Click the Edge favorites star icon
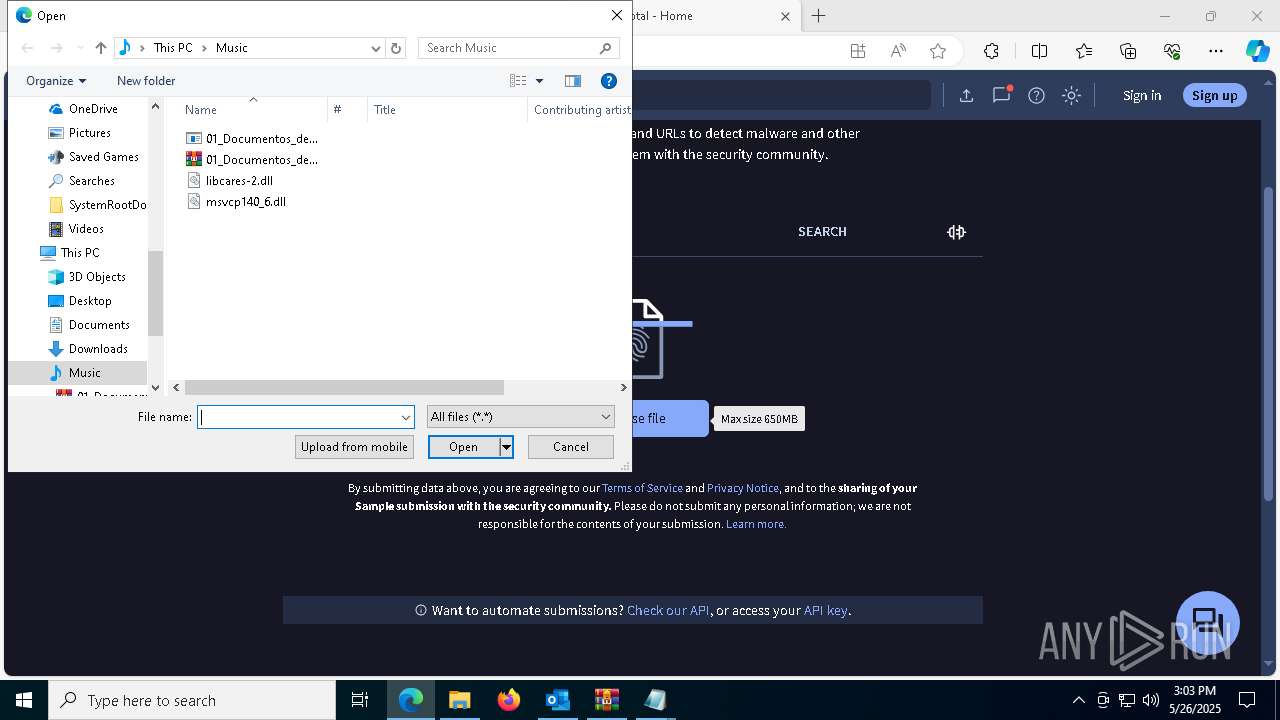The width and height of the screenshot is (1280, 720). pos(938,52)
